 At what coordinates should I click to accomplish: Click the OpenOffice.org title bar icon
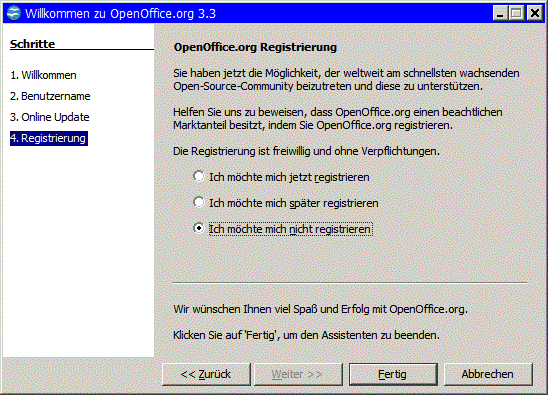pyautogui.click(x=14, y=13)
